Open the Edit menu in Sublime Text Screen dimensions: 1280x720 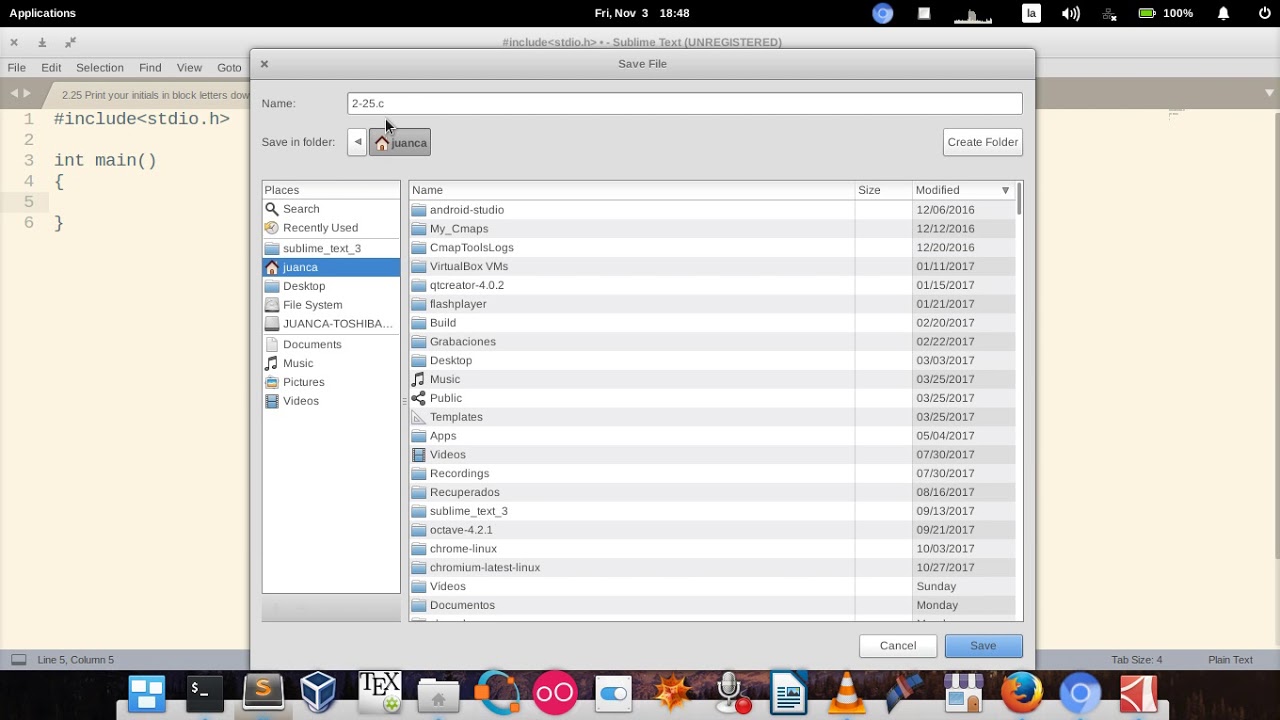click(51, 68)
